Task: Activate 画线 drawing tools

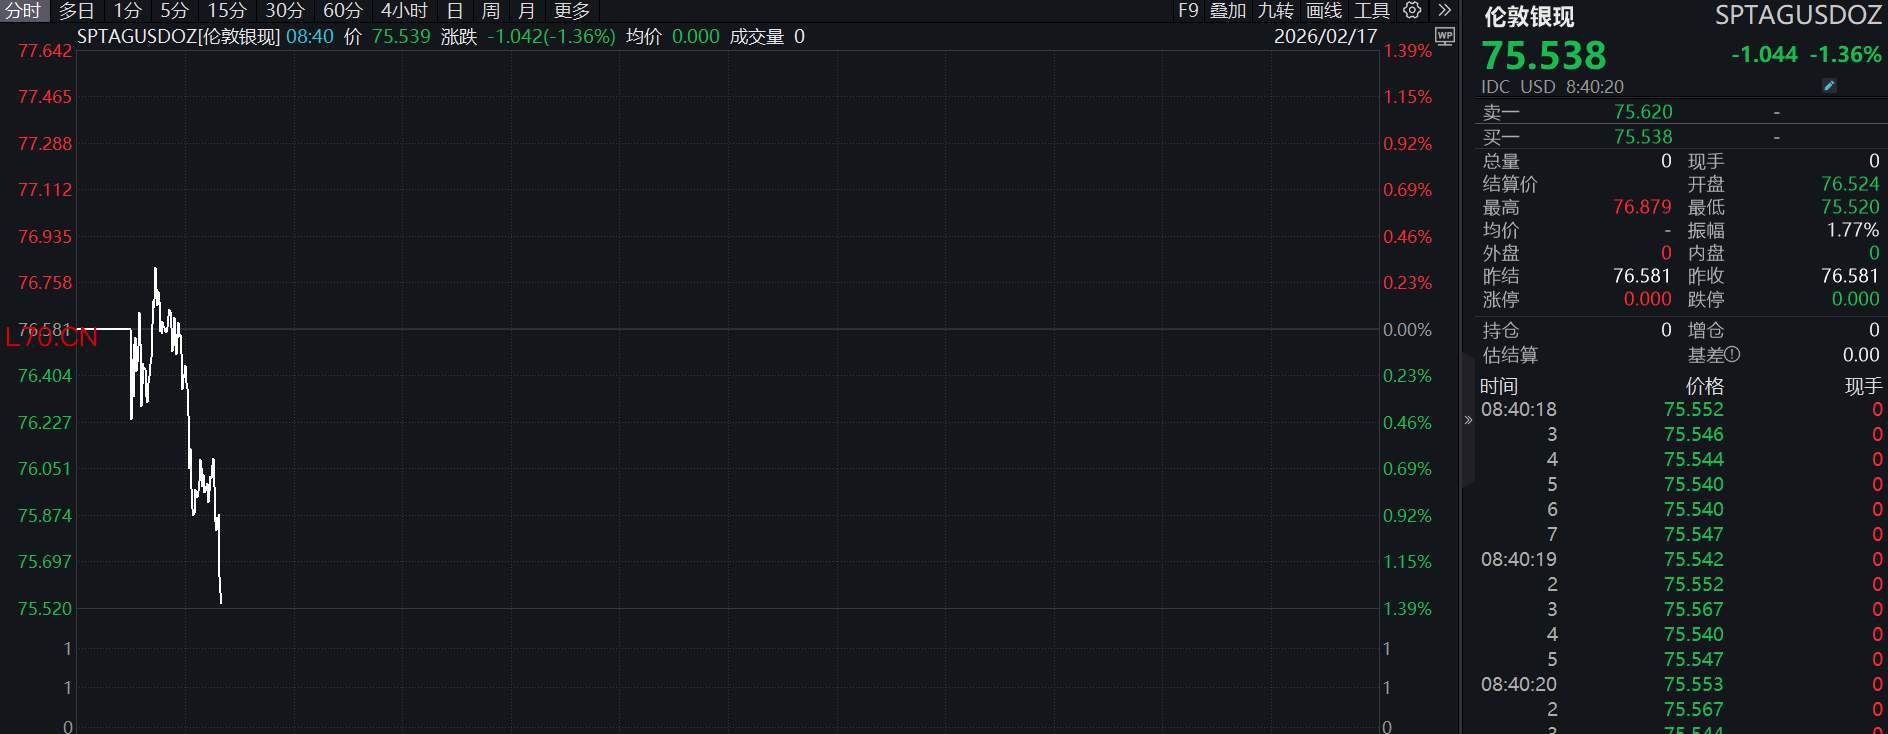Action: pos(1324,10)
